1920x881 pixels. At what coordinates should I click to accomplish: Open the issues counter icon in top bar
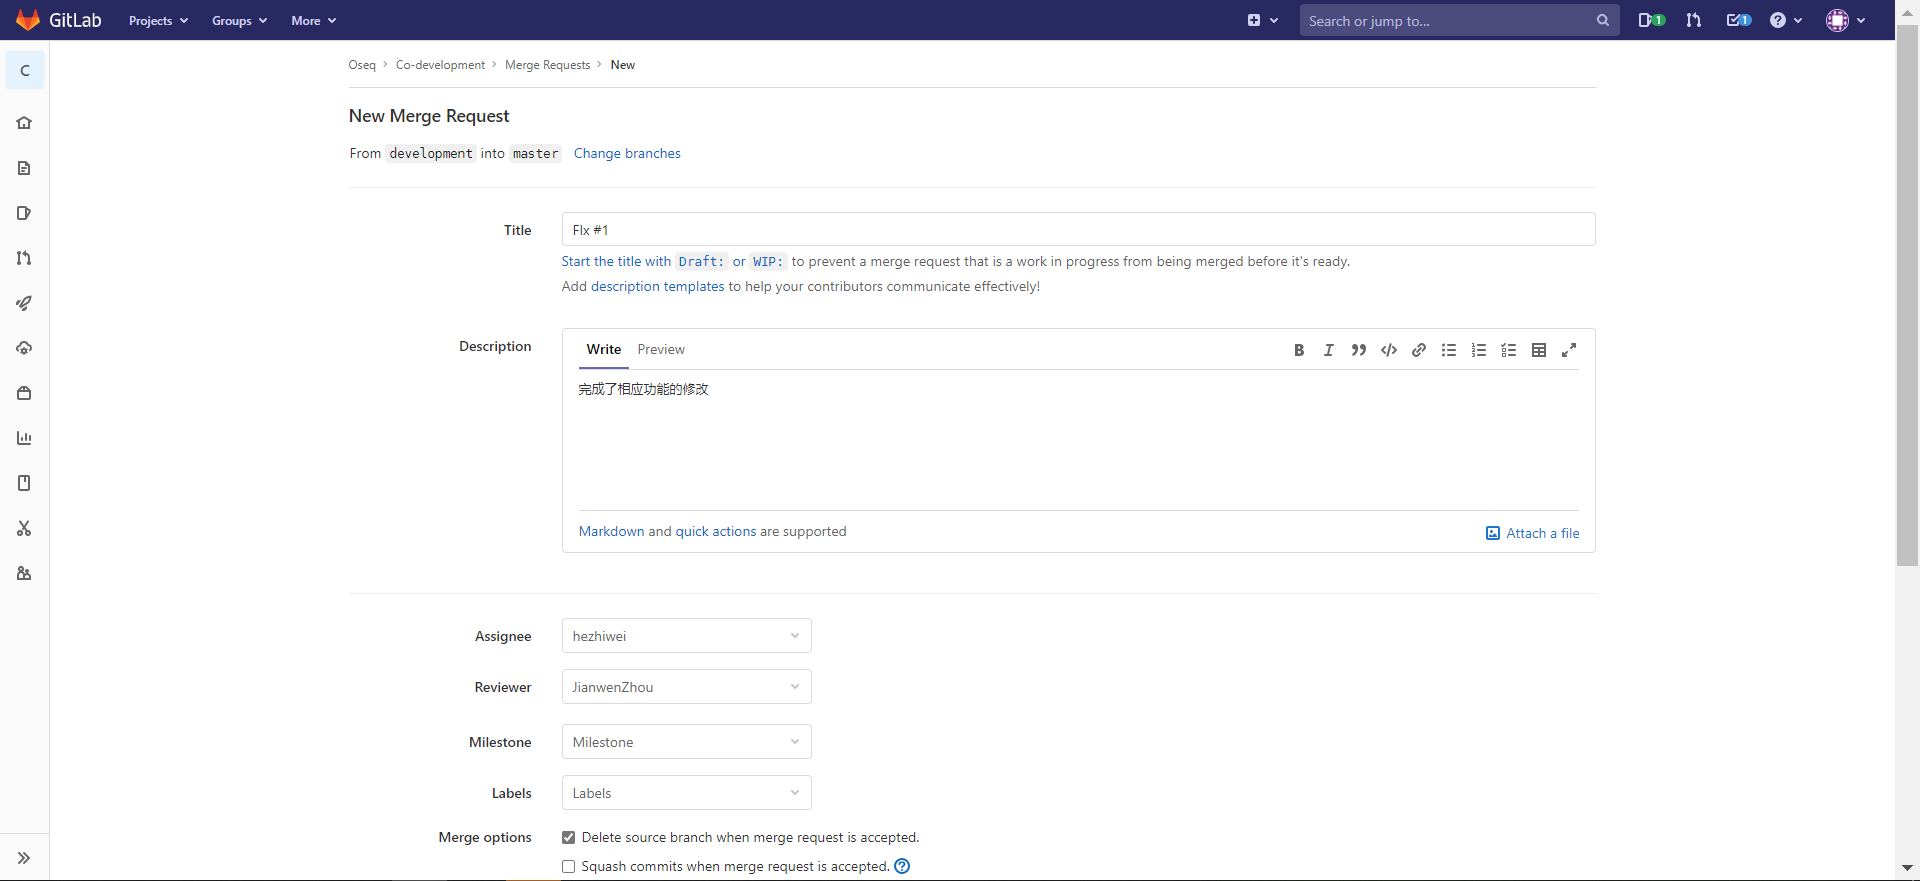pyautogui.click(x=1651, y=20)
